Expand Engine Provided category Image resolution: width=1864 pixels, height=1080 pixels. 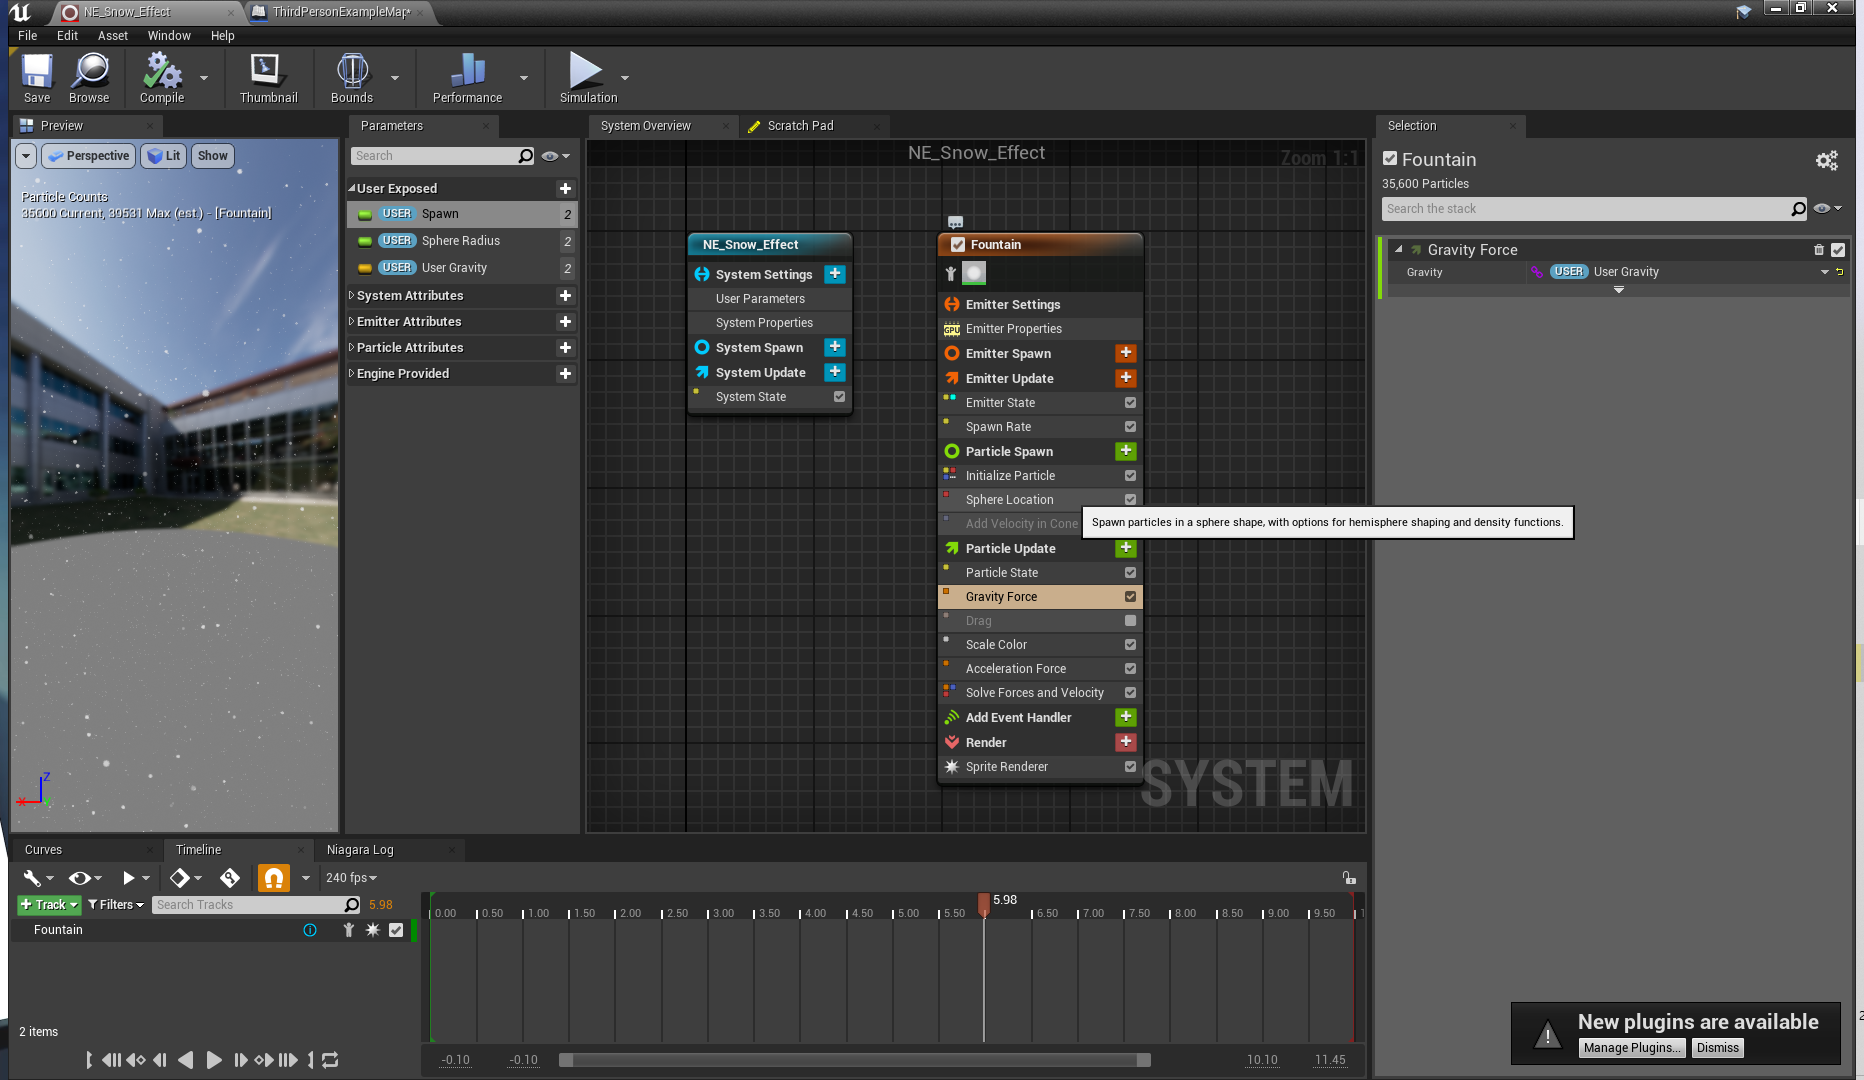(x=351, y=374)
